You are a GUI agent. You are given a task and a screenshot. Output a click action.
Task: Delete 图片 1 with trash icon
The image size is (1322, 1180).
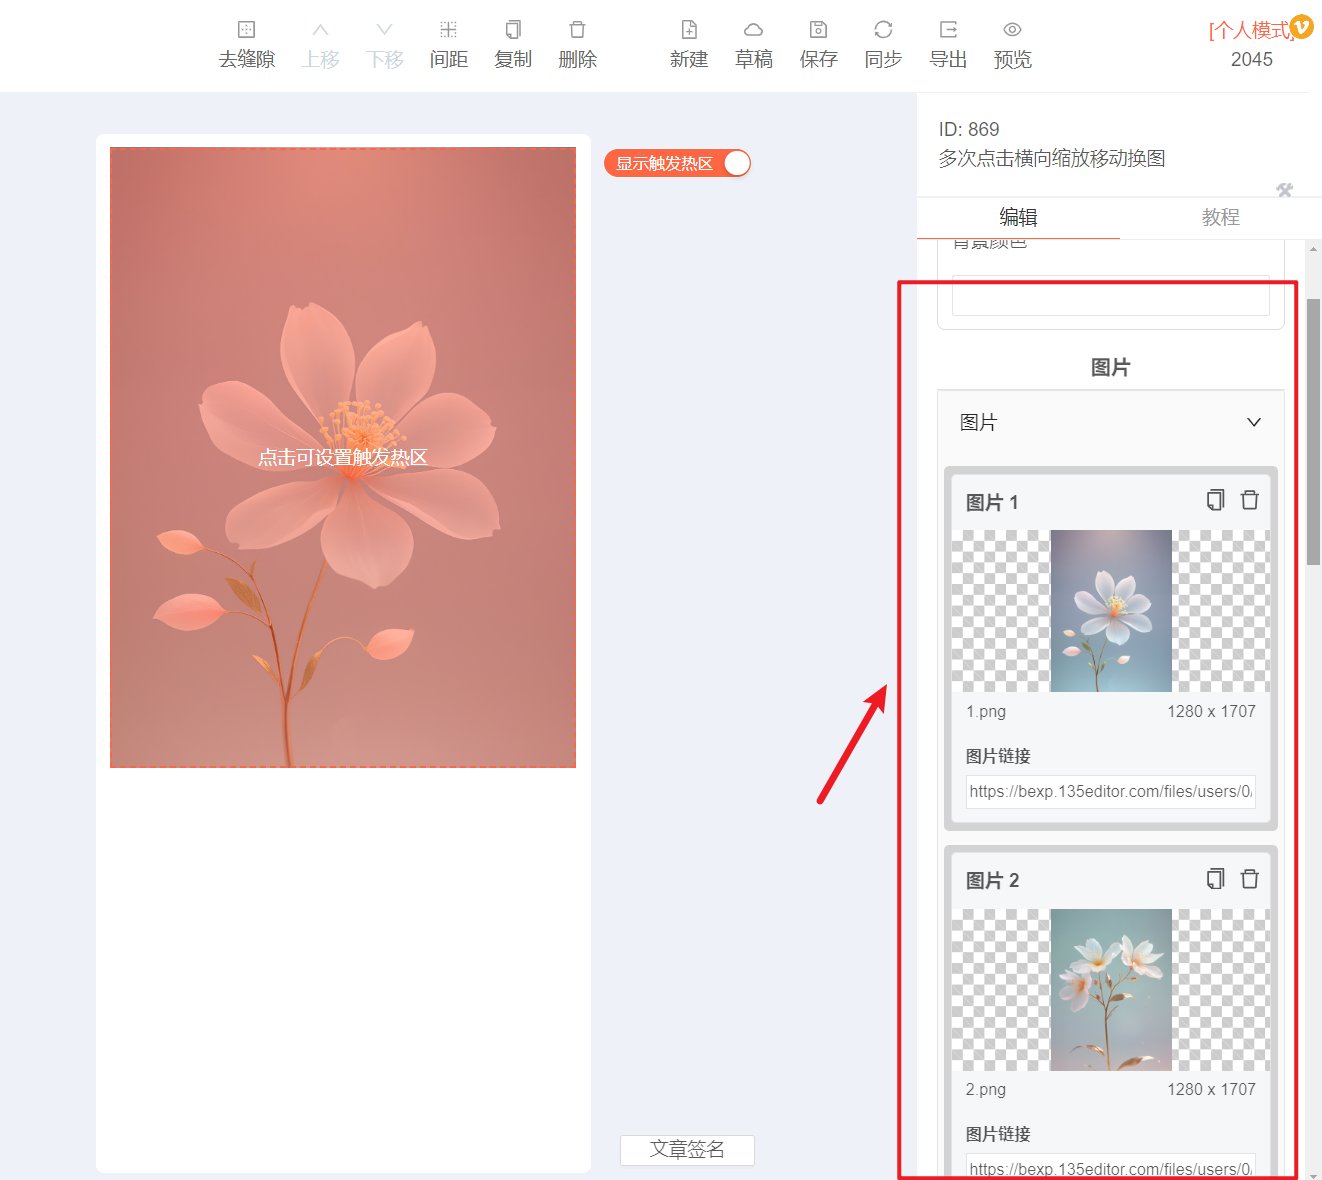pos(1250,500)
